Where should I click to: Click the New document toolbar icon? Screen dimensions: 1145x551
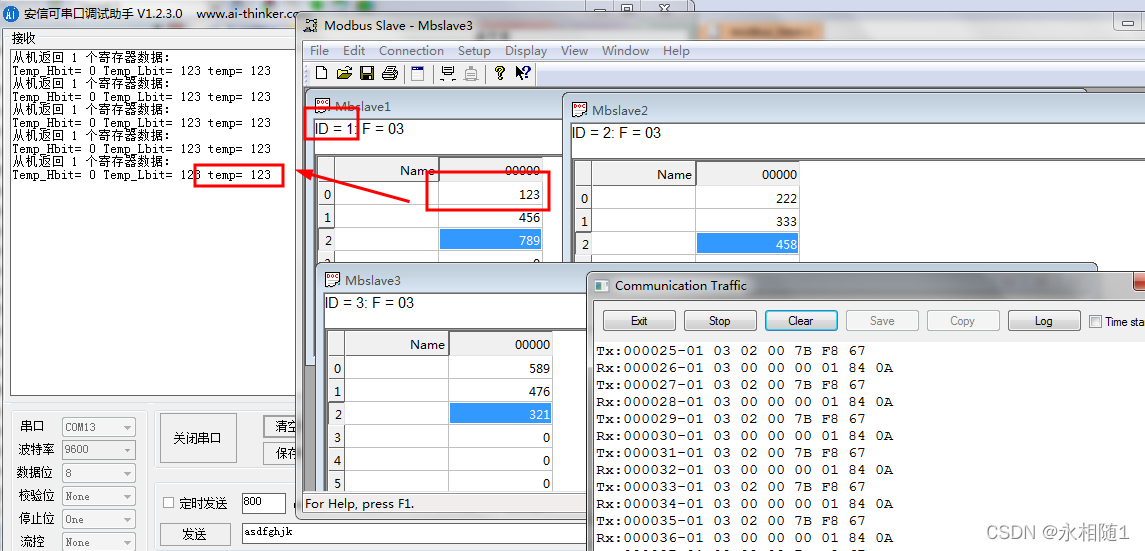point(321,73)
